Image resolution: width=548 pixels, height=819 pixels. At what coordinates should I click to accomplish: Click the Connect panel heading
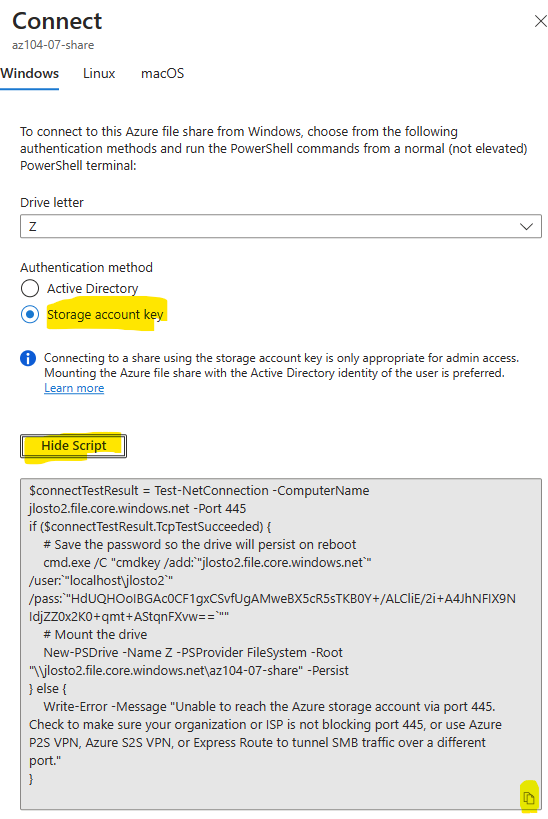click(x=57, y=21)
